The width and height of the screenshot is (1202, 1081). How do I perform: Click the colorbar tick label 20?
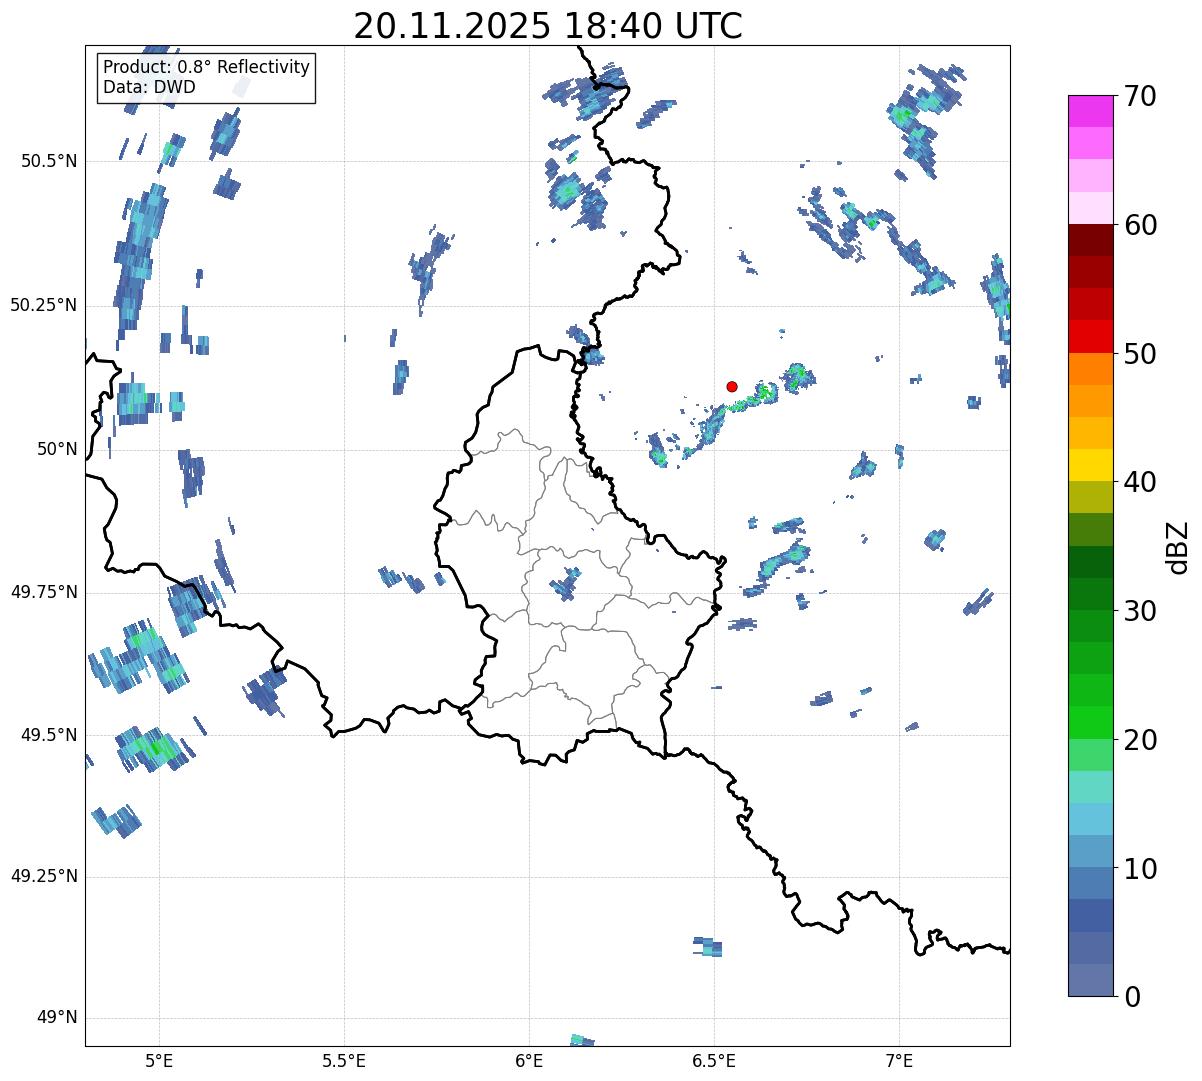[x=1140, y=740]
